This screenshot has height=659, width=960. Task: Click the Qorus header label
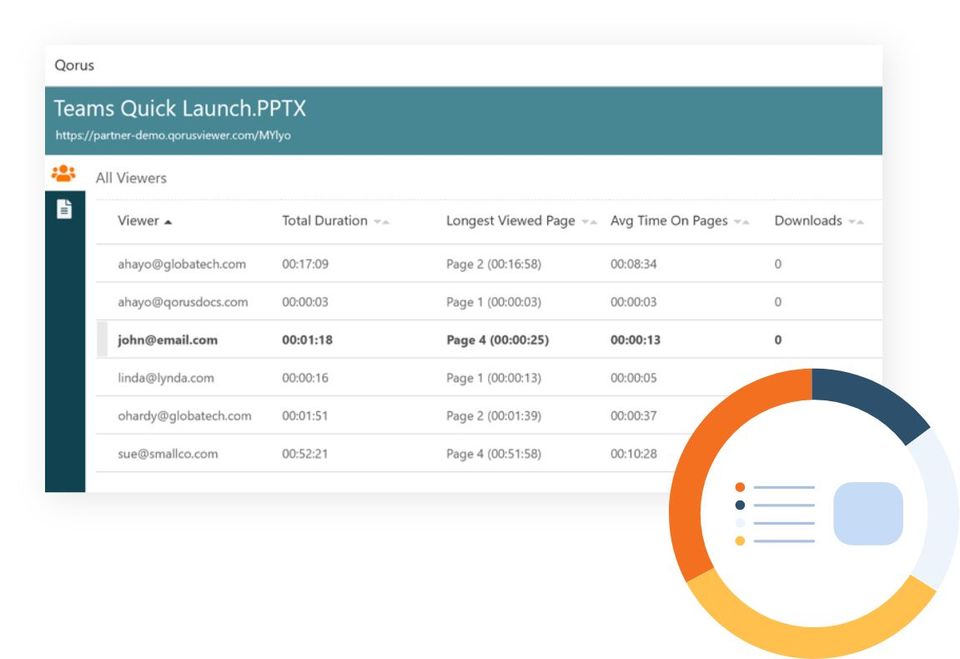click(x=74, y=65)
